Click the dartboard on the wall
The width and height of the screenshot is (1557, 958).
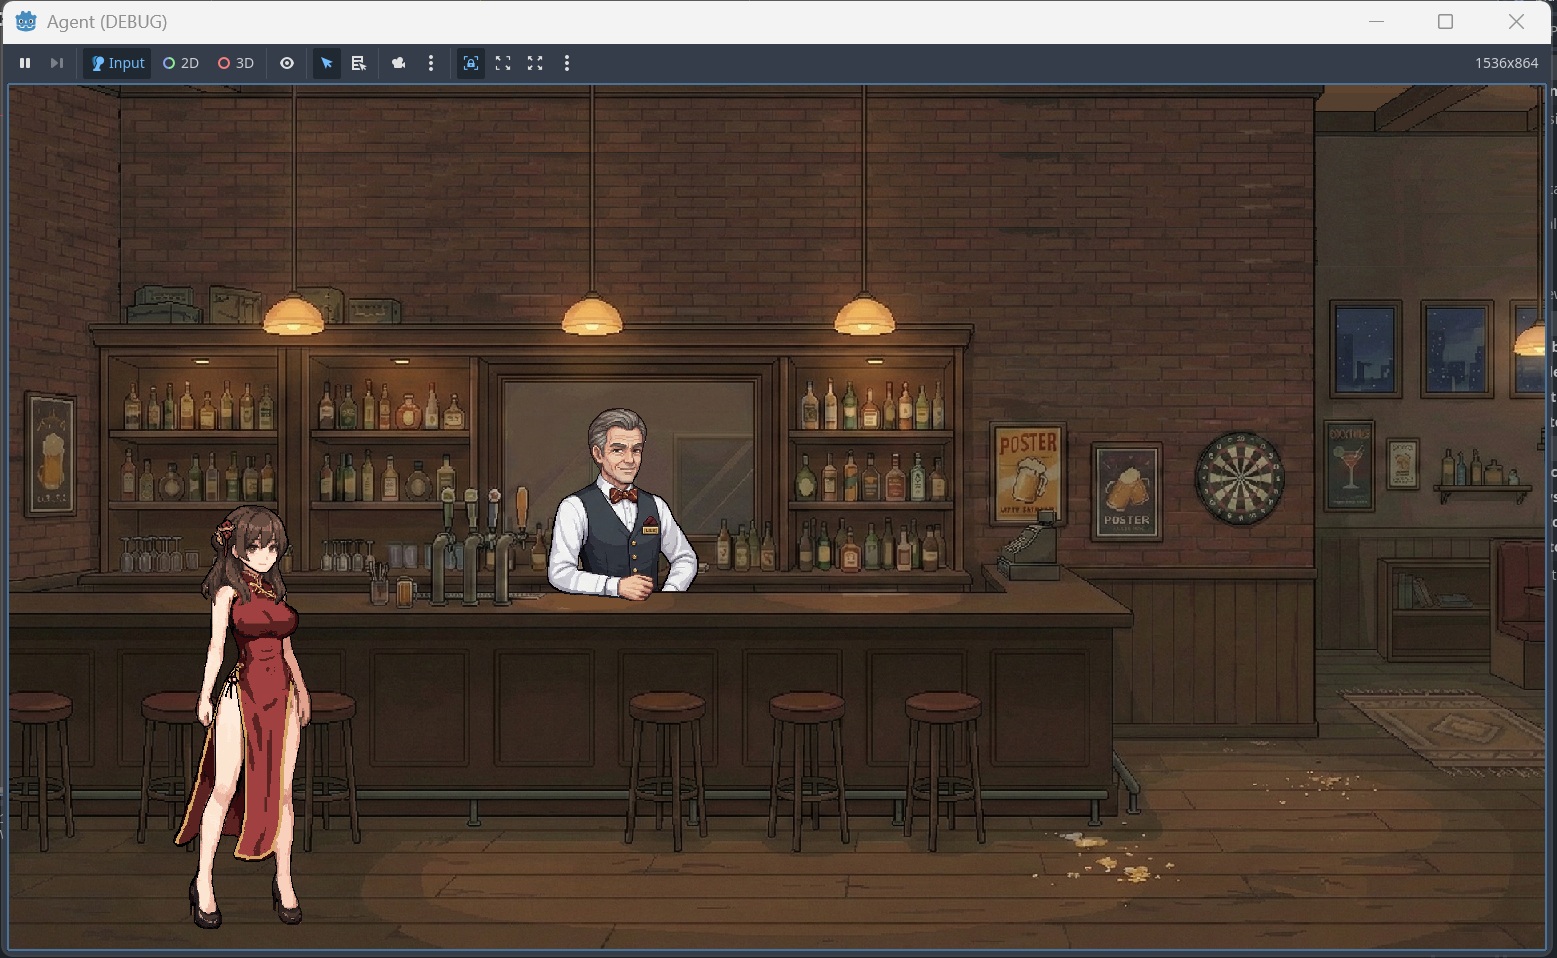tap(1240, 478)
